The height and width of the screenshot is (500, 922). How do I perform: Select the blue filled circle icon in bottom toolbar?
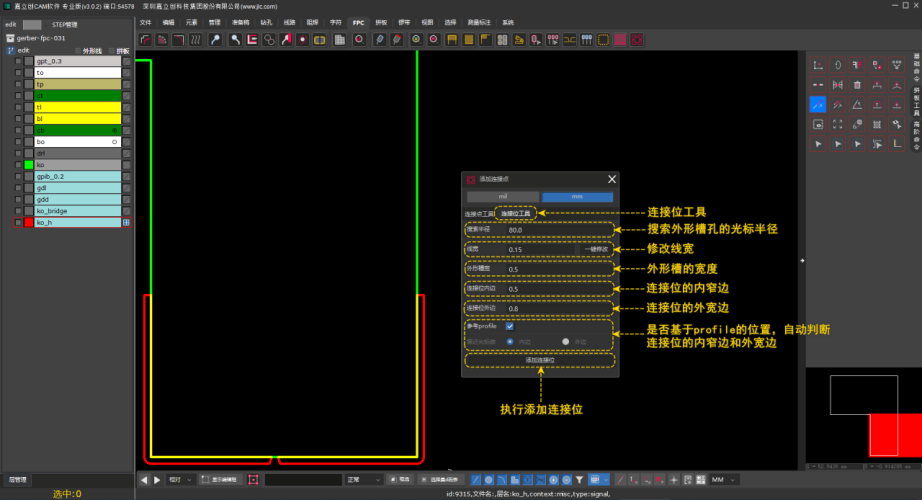[x=488, y=480]
